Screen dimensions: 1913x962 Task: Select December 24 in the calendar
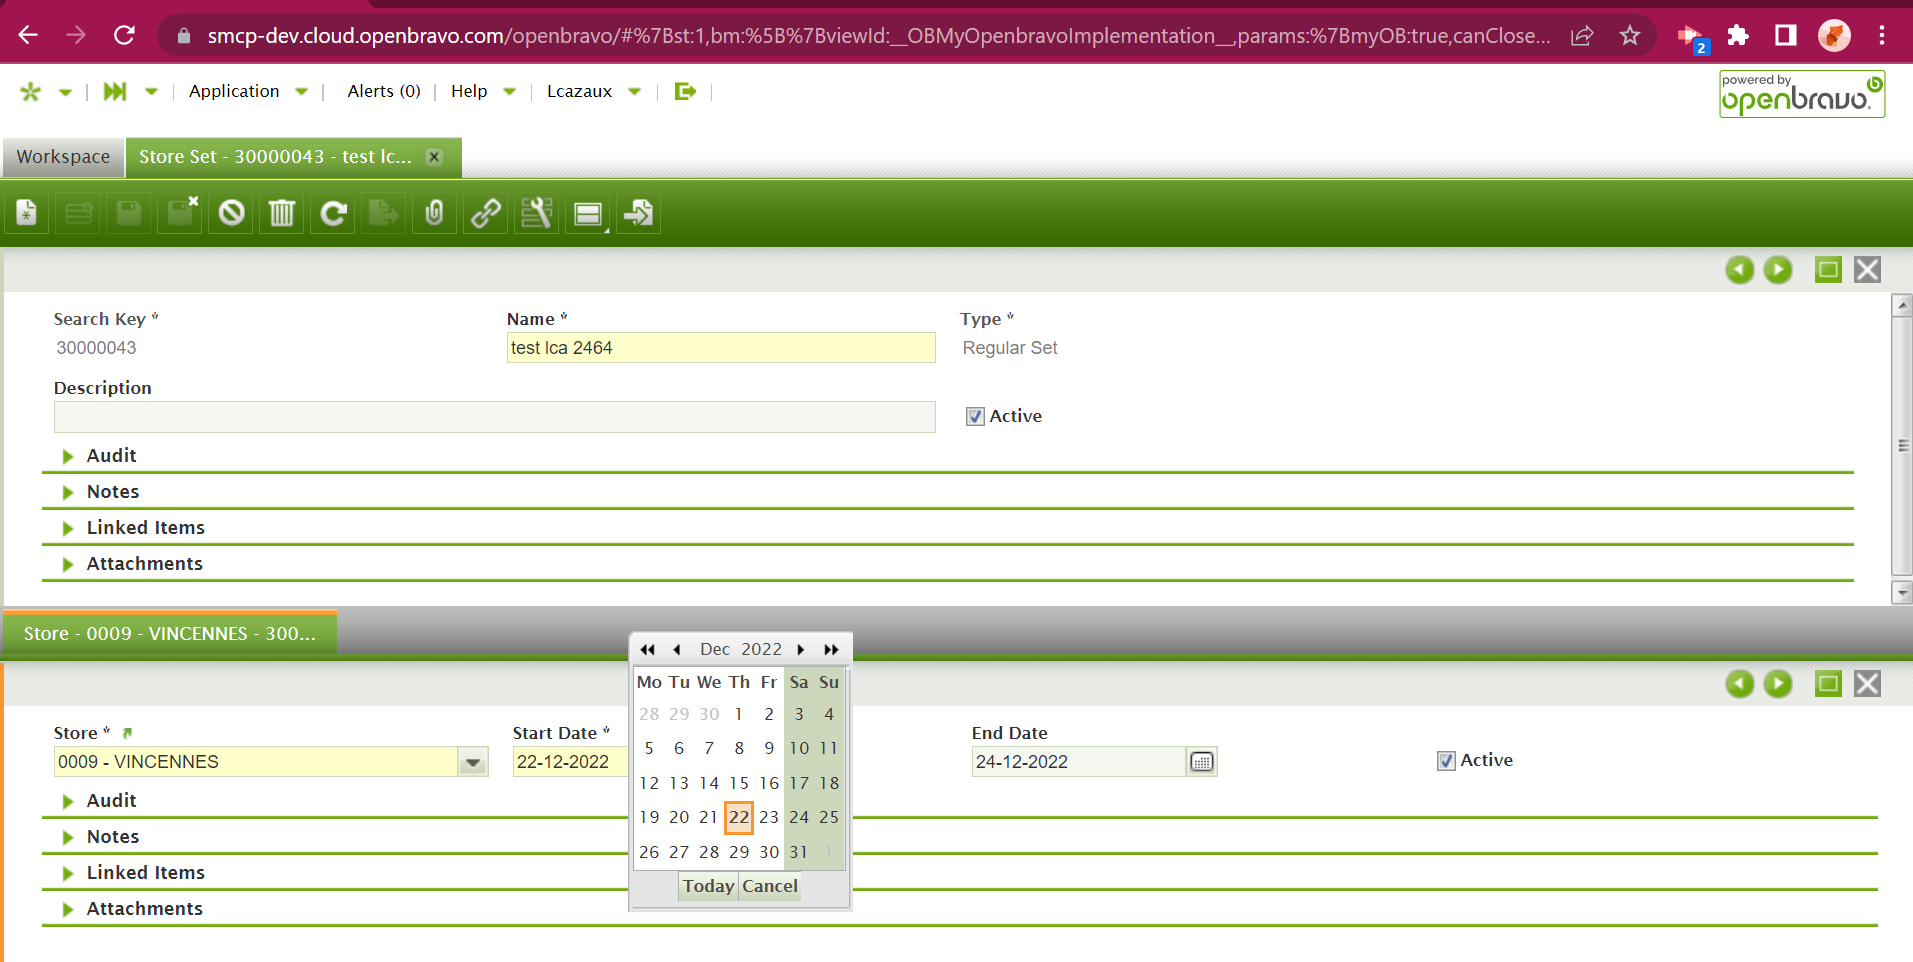click(798, 817)
